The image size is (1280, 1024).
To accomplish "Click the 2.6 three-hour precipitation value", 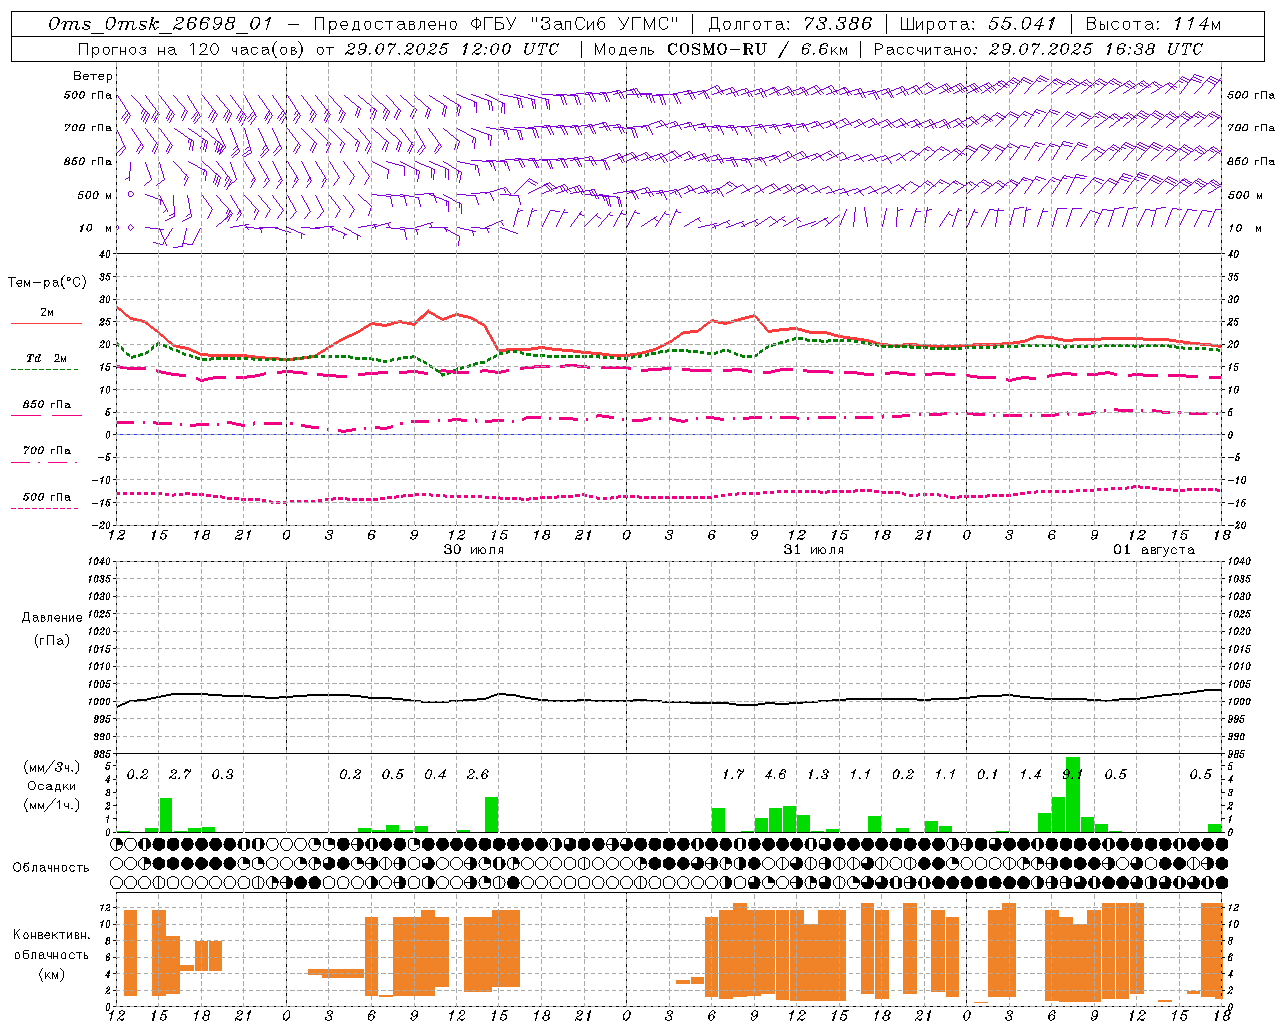I will pos(478,775).
